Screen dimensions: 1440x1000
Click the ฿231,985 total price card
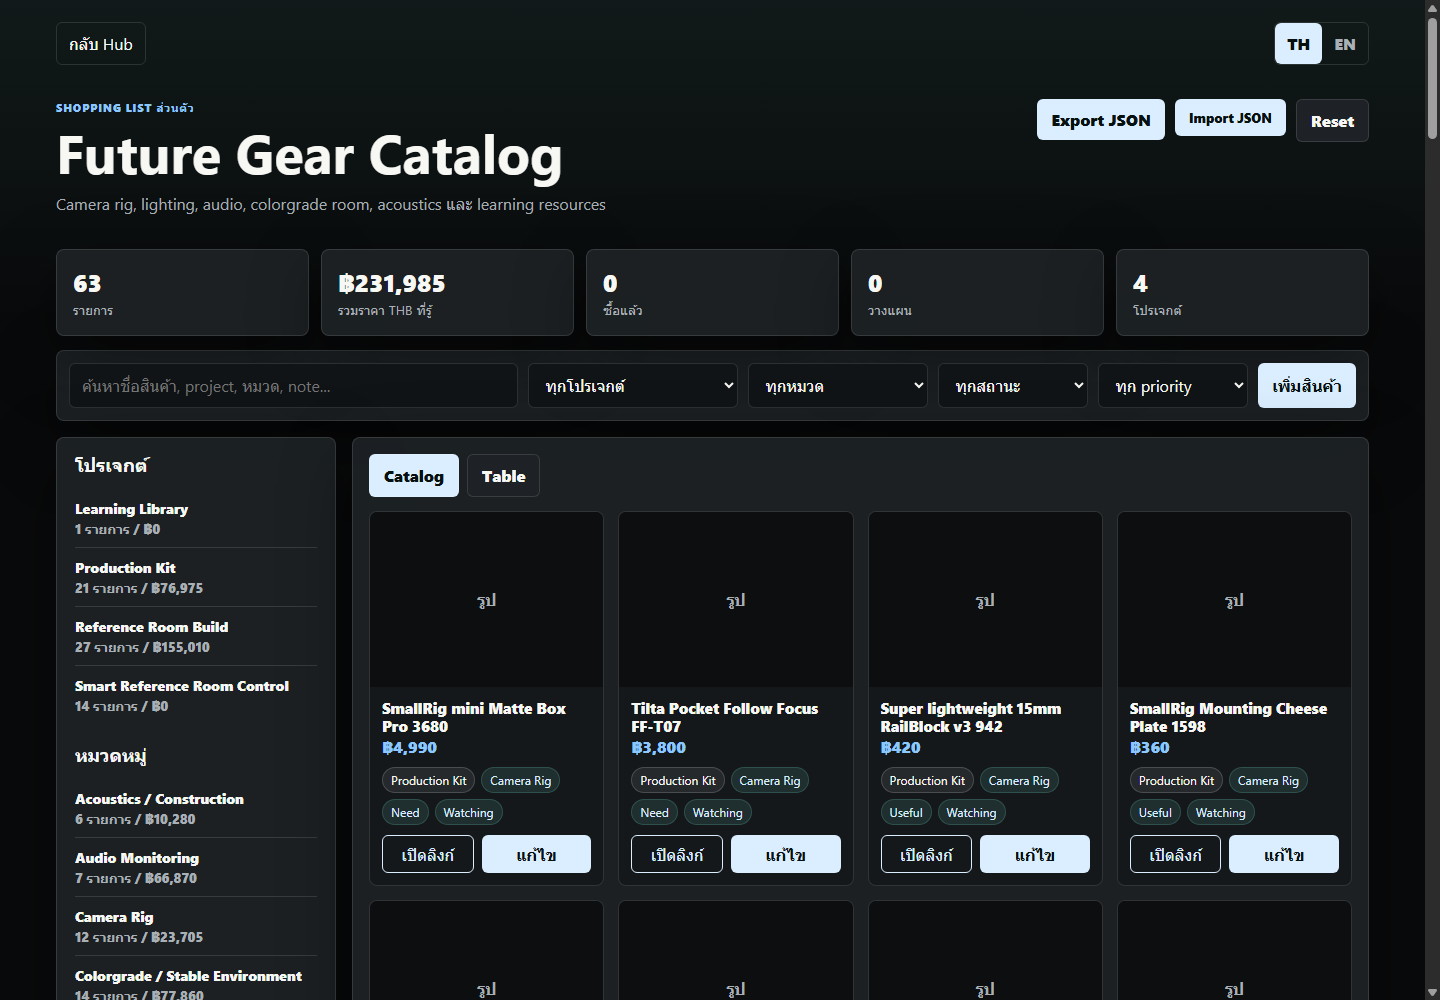(447, 292)
